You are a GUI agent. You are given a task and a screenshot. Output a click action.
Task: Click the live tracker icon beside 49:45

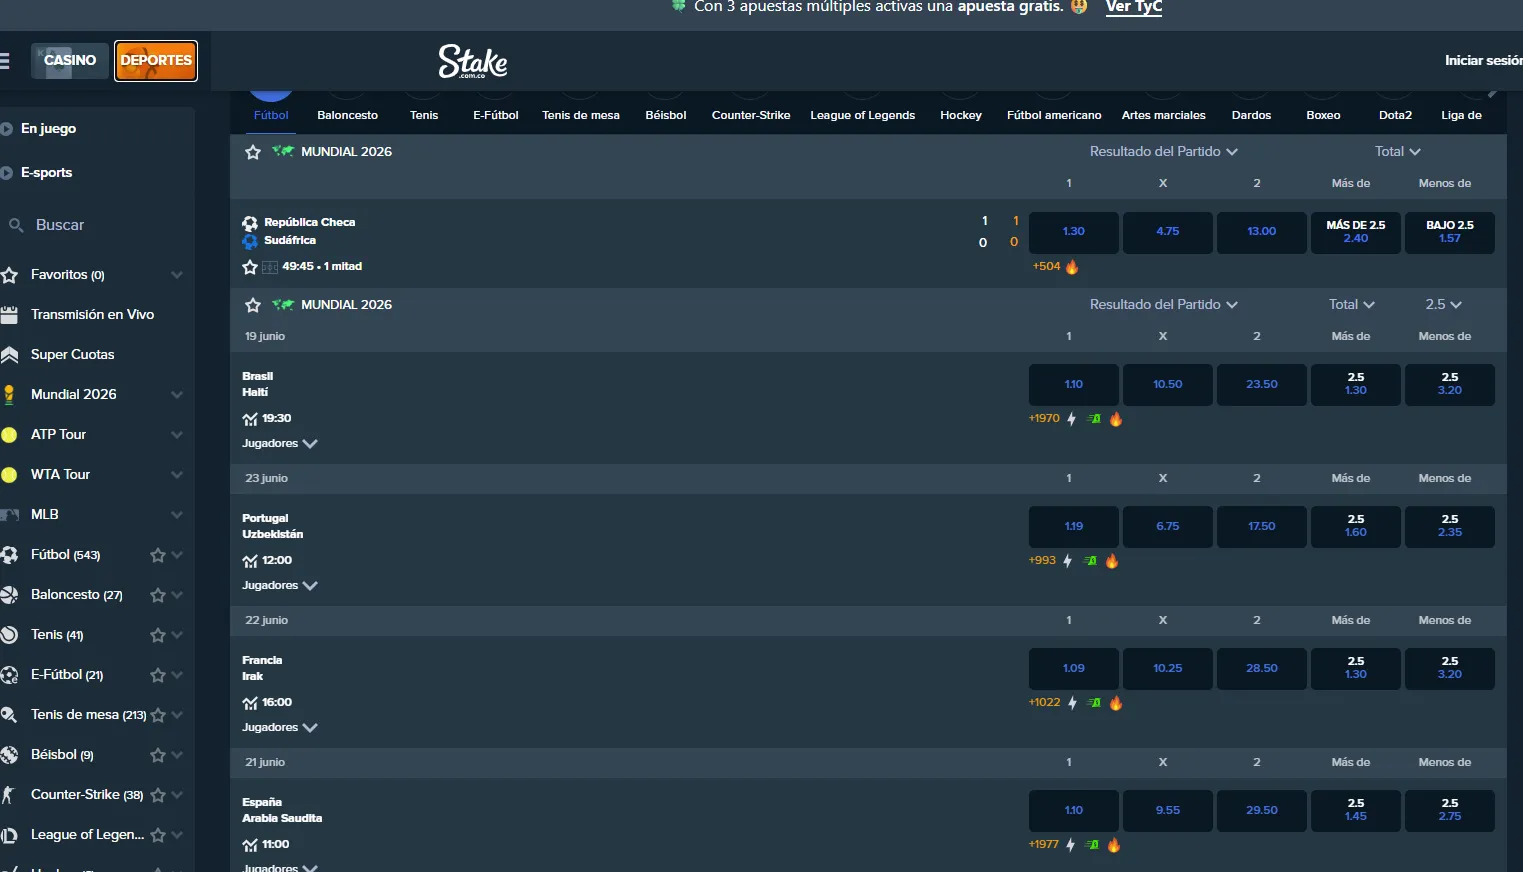coord(270,267)
